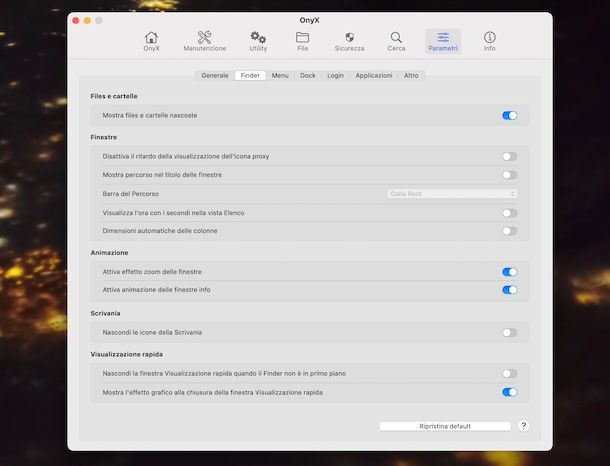Open the File folder icon
This screenshot has height=466, width=610.
coord(302,41)
